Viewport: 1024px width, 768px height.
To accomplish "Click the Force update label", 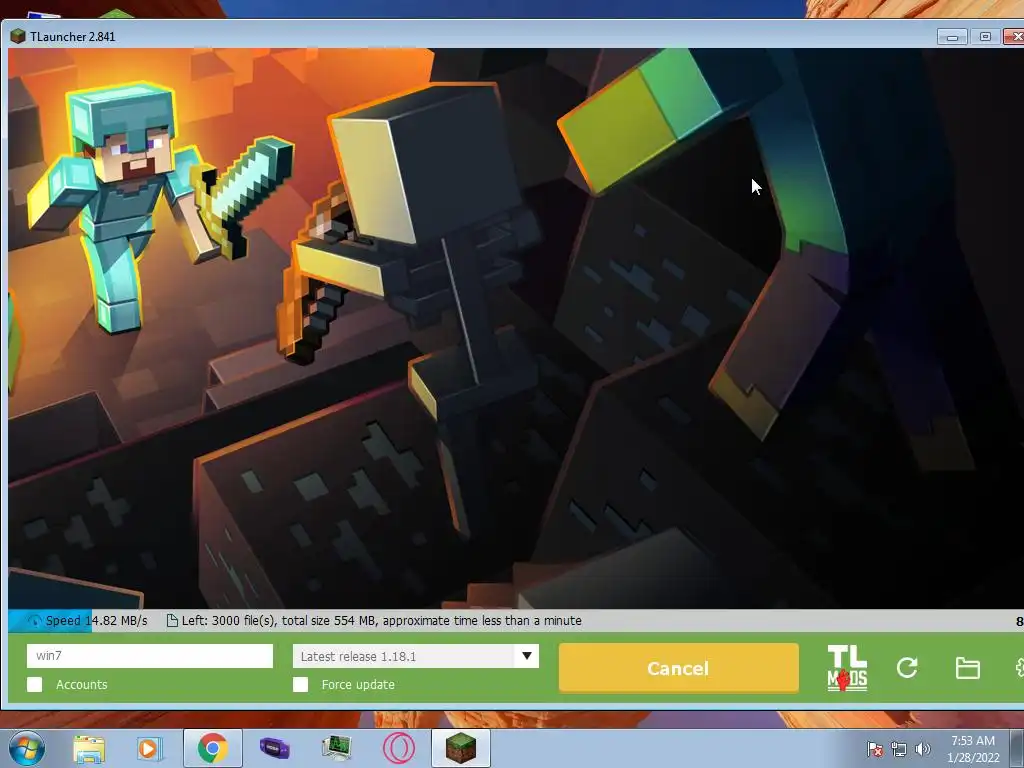I will tap(358, 684).
